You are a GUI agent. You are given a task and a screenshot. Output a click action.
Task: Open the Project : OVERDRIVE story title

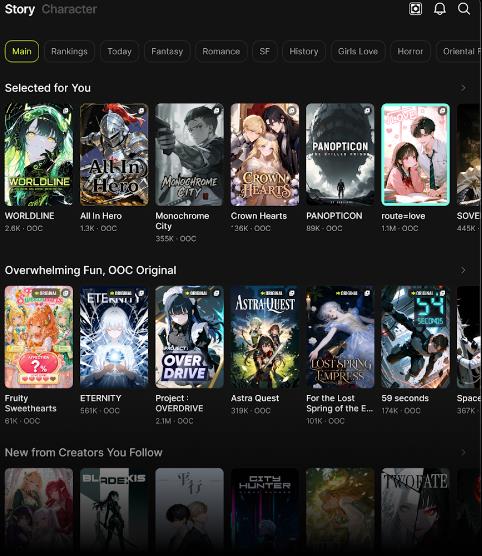179,403
